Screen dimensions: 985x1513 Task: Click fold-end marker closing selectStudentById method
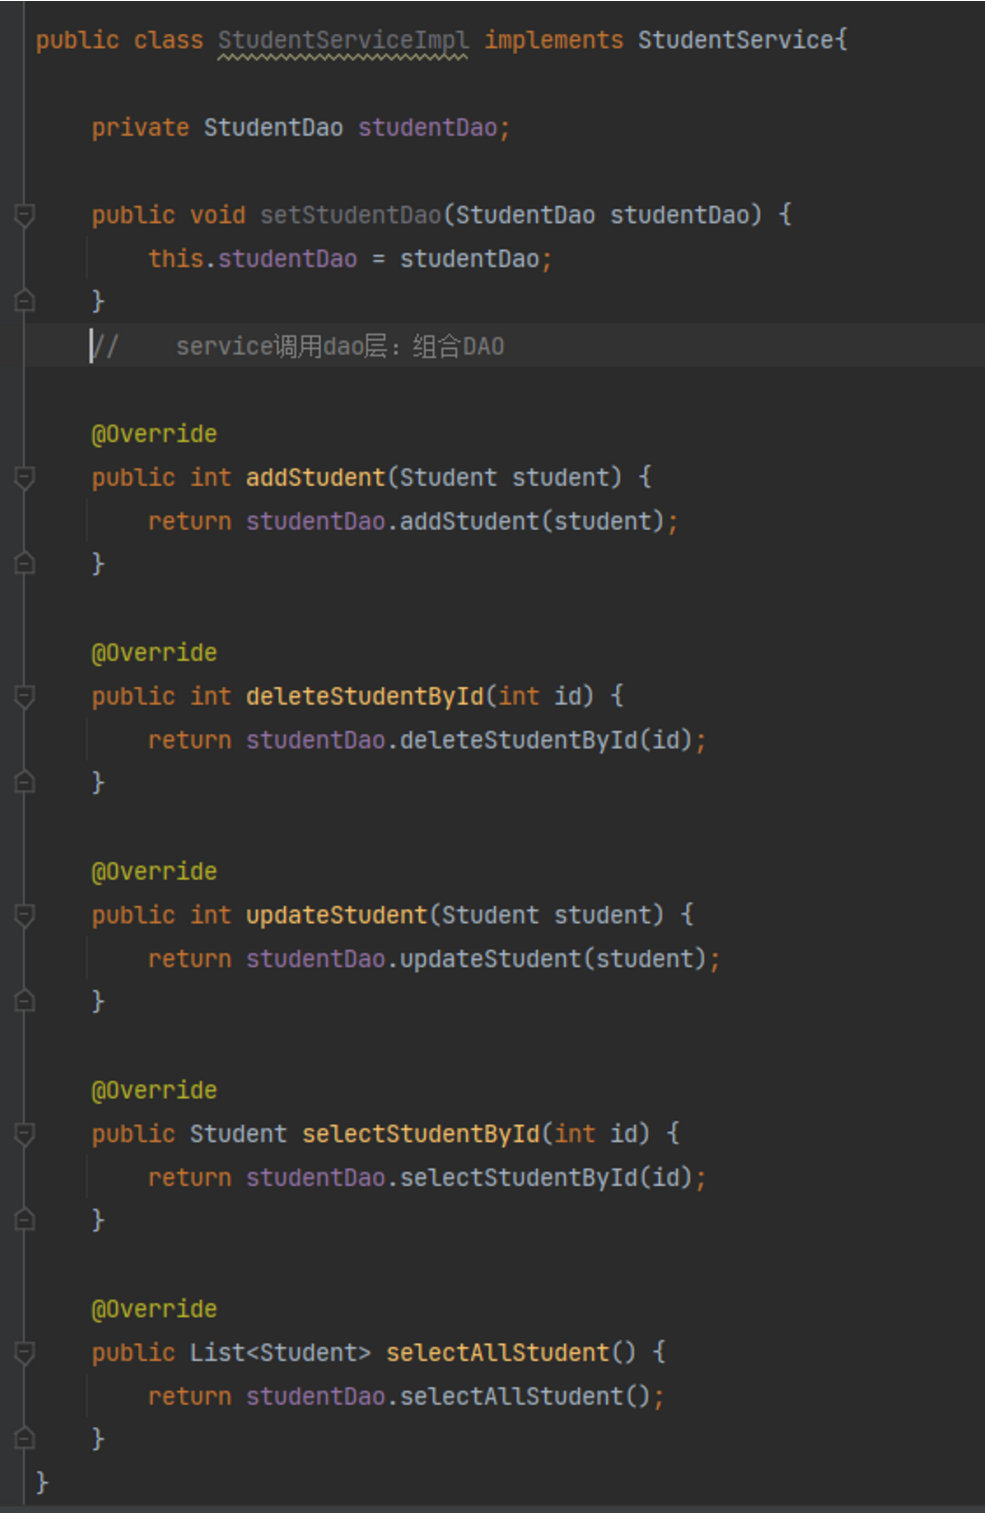tap(25, 1219)
